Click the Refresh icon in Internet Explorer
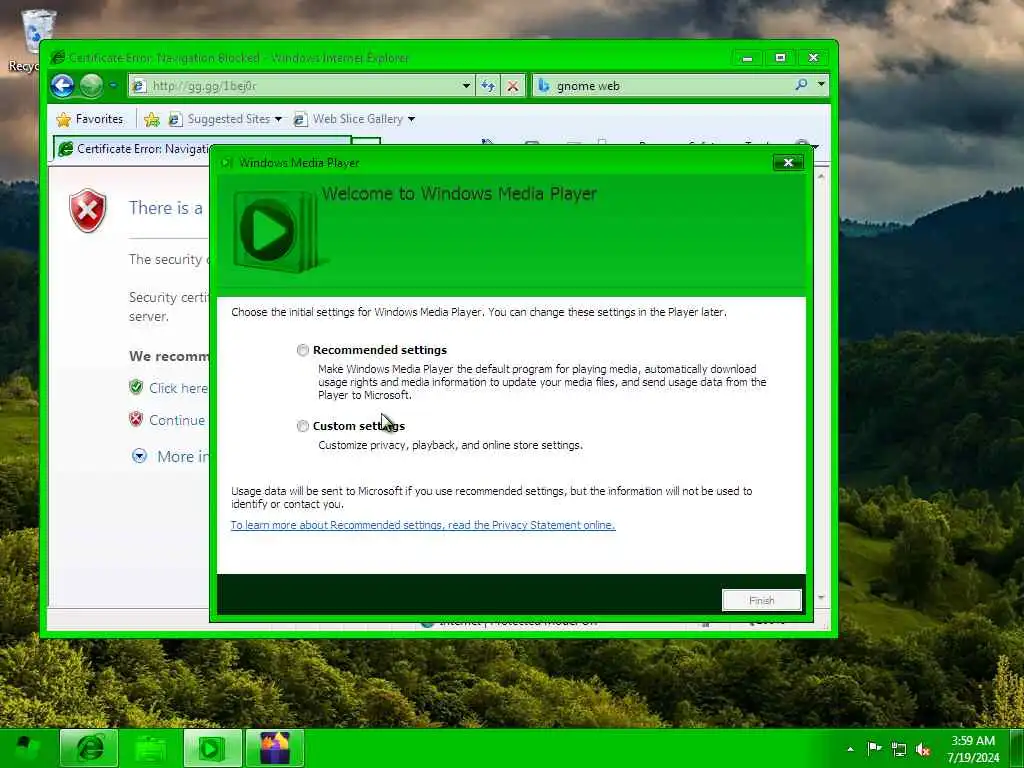 pos(488,86)
